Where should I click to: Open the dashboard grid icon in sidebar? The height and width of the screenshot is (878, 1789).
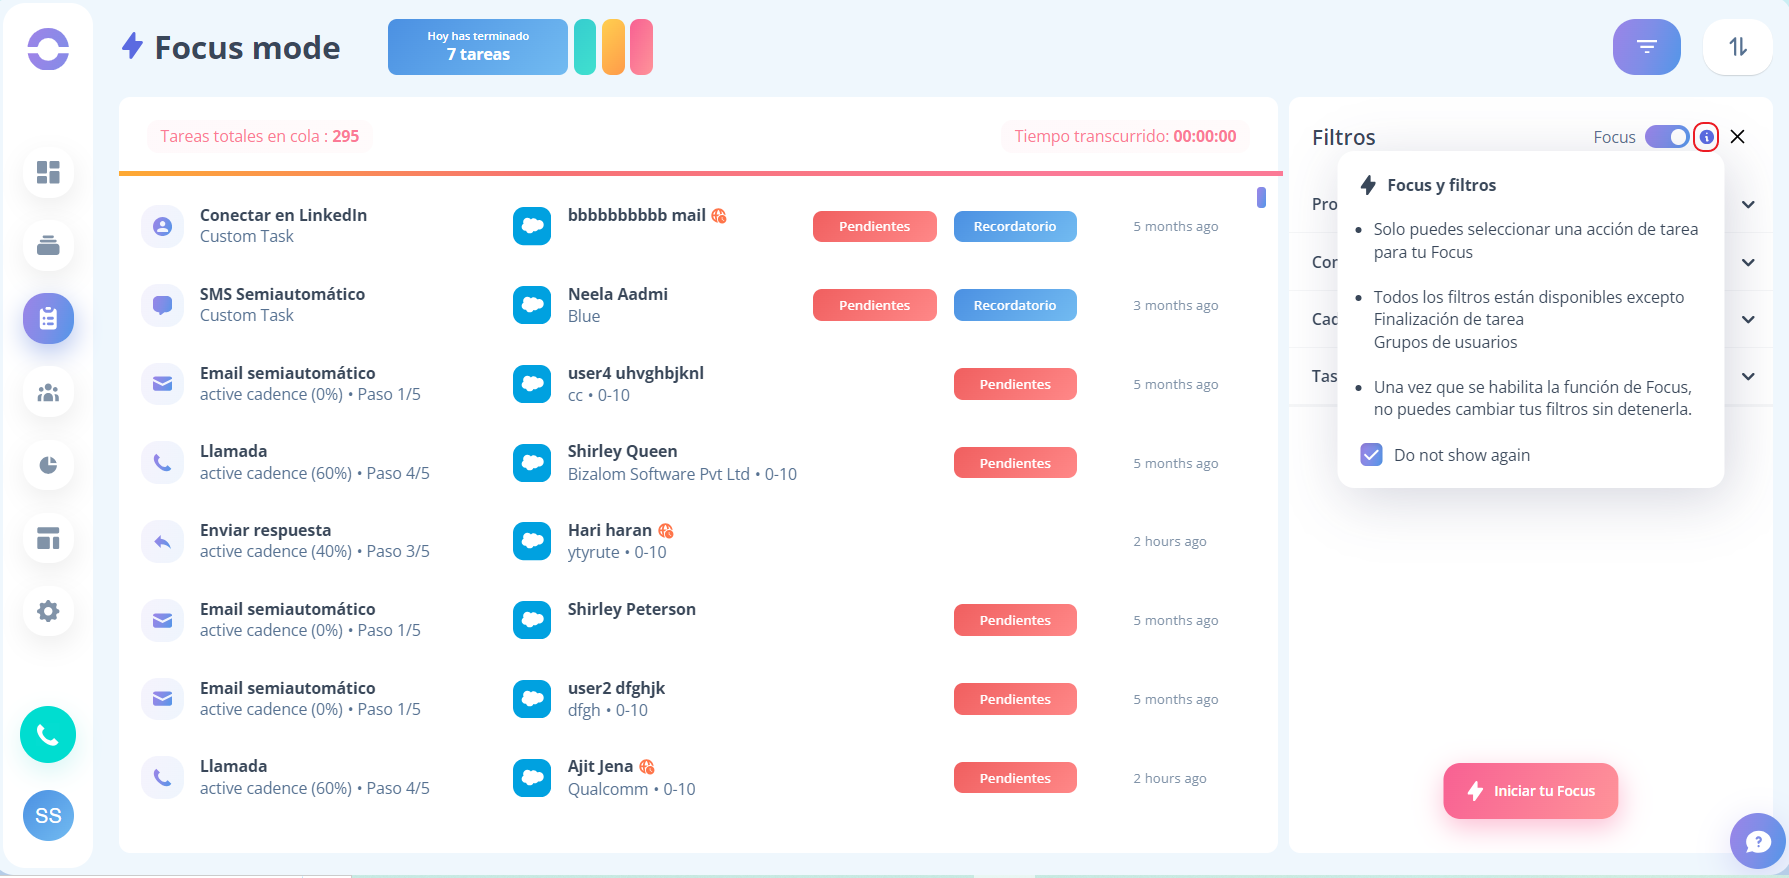tap(48, 172)
